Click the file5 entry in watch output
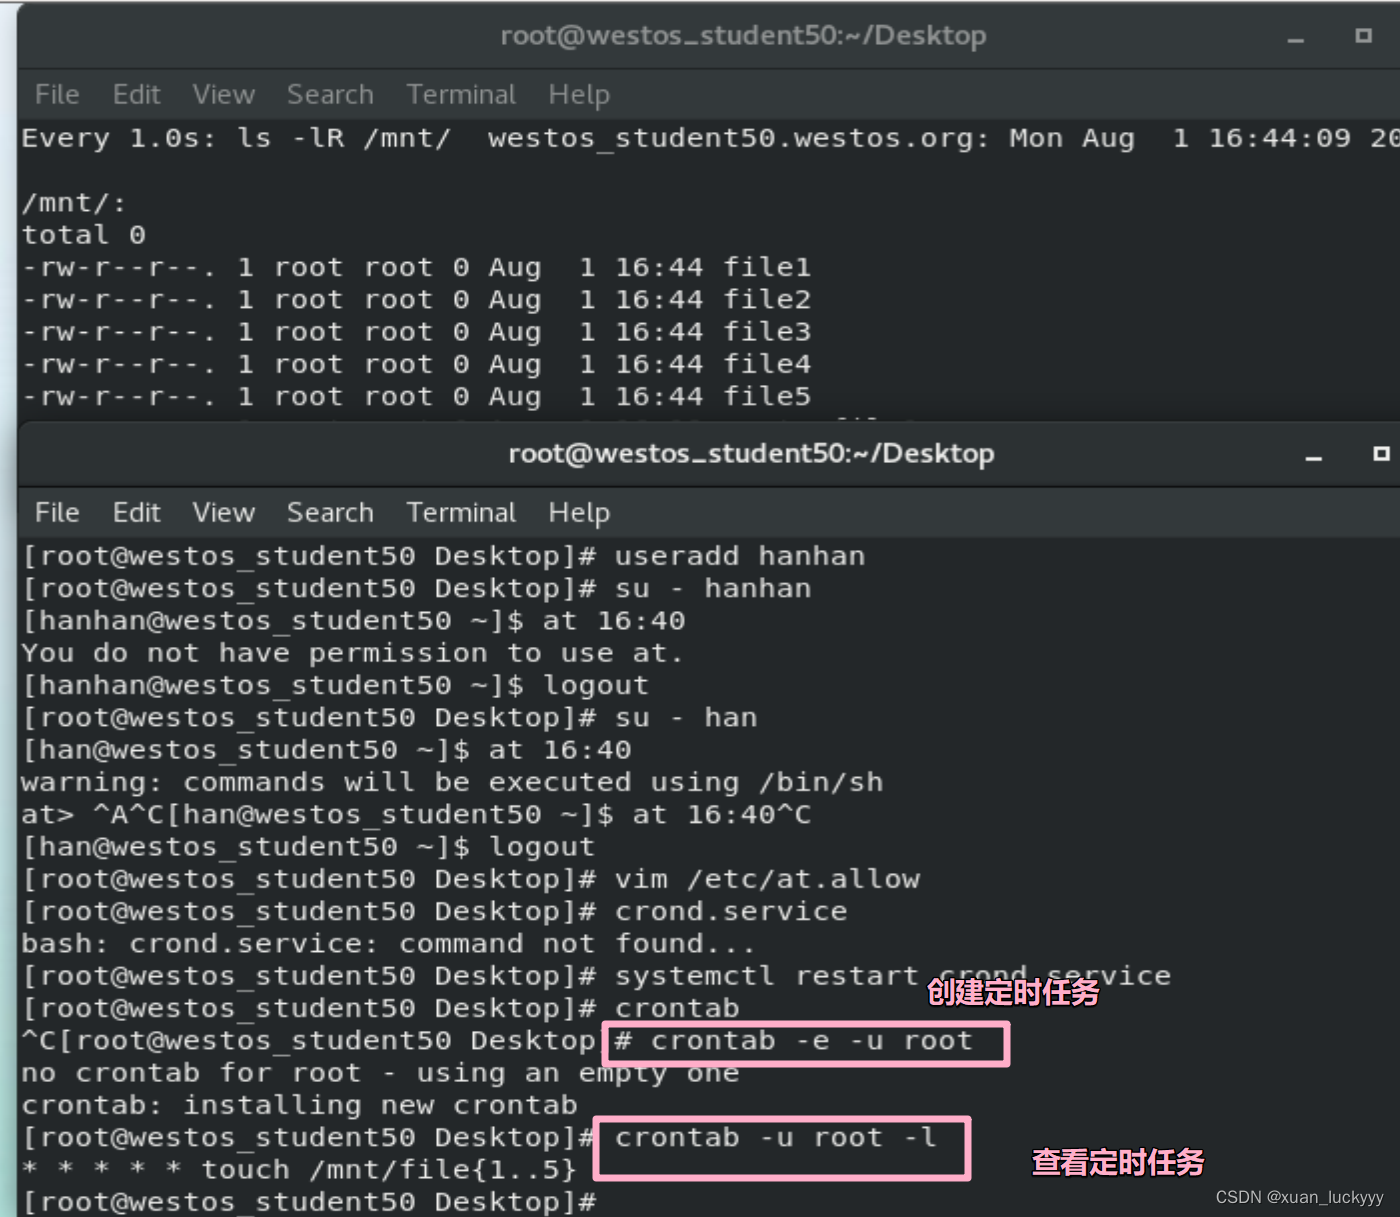The height and width of the screenshot is (1217, 1400). [x=767, y=396]
